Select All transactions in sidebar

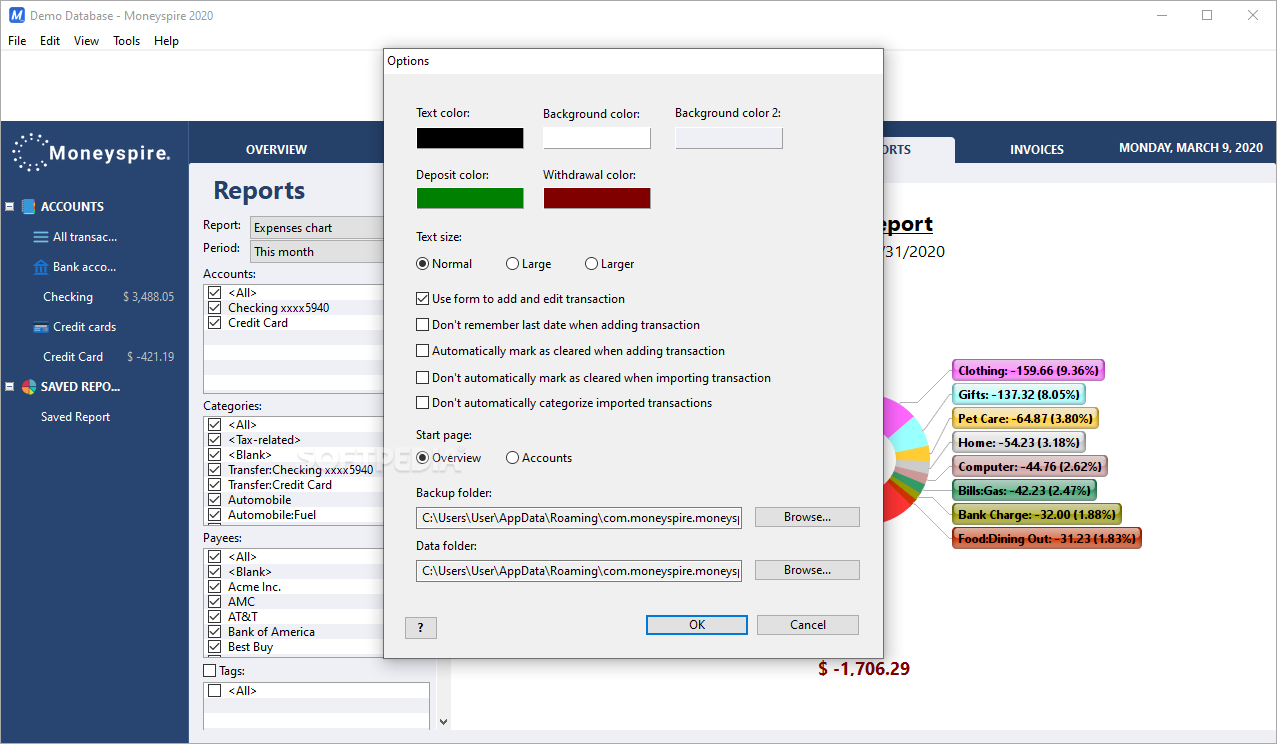(x=85, y=237)
